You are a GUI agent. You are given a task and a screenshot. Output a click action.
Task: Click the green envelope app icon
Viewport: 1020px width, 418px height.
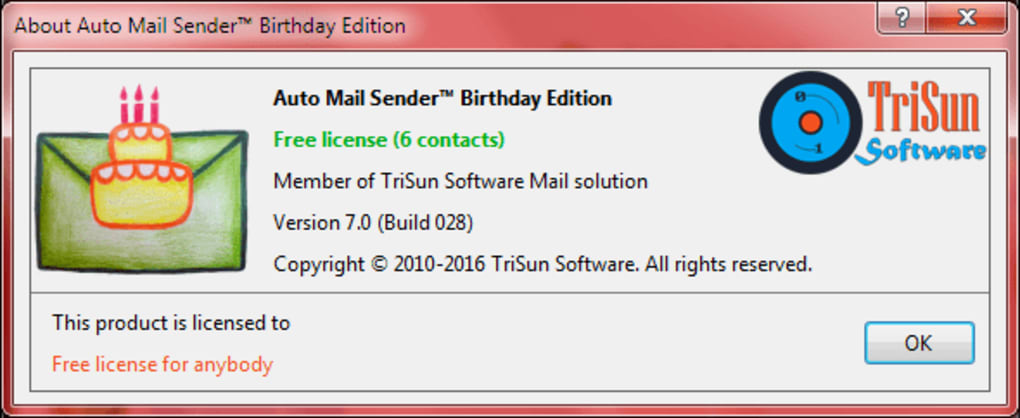(x=142, y=178)
